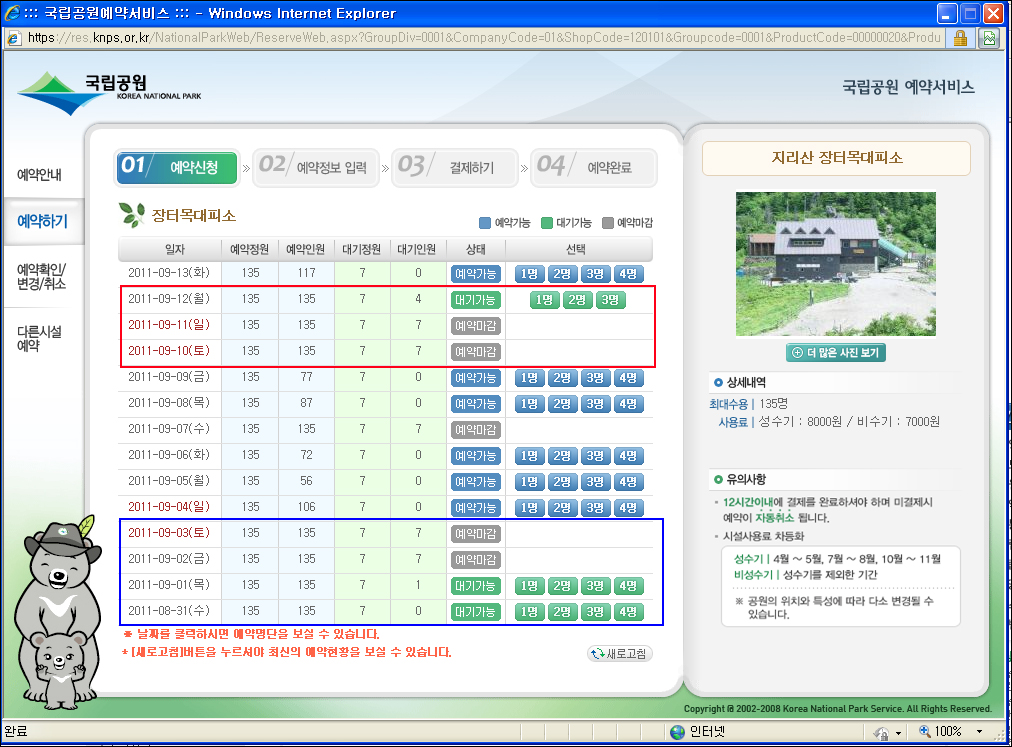Open 다른시설 예약 sidebar menu
This screenshot has height=747, width=1012.
coord(40,338)
